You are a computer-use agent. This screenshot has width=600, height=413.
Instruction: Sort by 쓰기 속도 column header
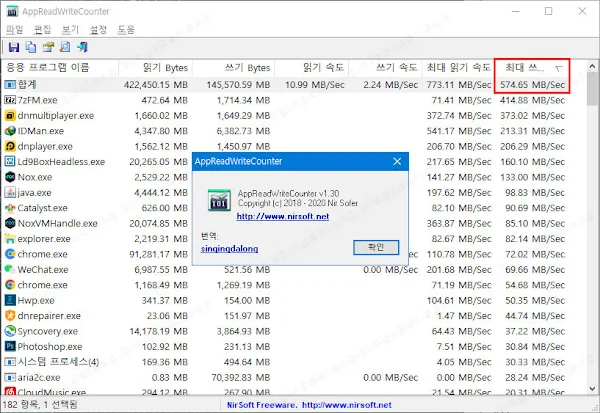385,68
